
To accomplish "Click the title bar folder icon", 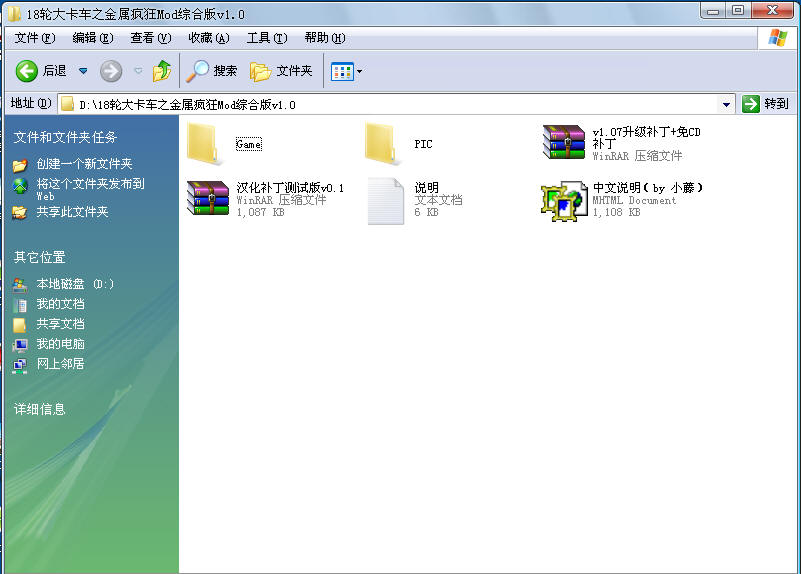I will [x=14, y=14].
